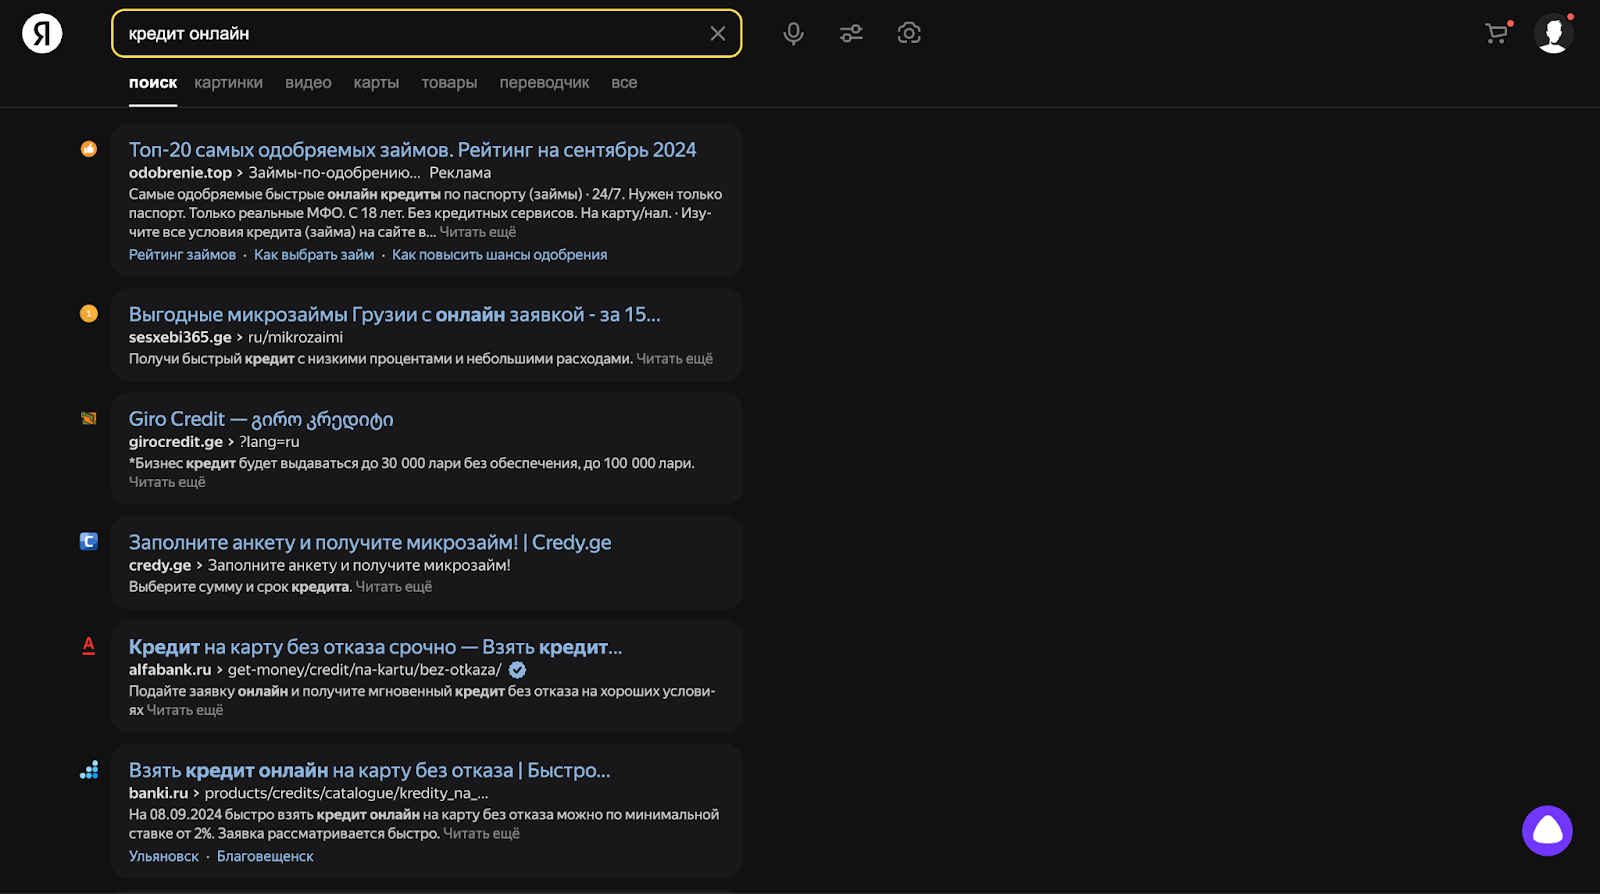The image size is (1600, 894).
Task: Click the sesxebi365.ge favicon
Action: tap(89, 313)
